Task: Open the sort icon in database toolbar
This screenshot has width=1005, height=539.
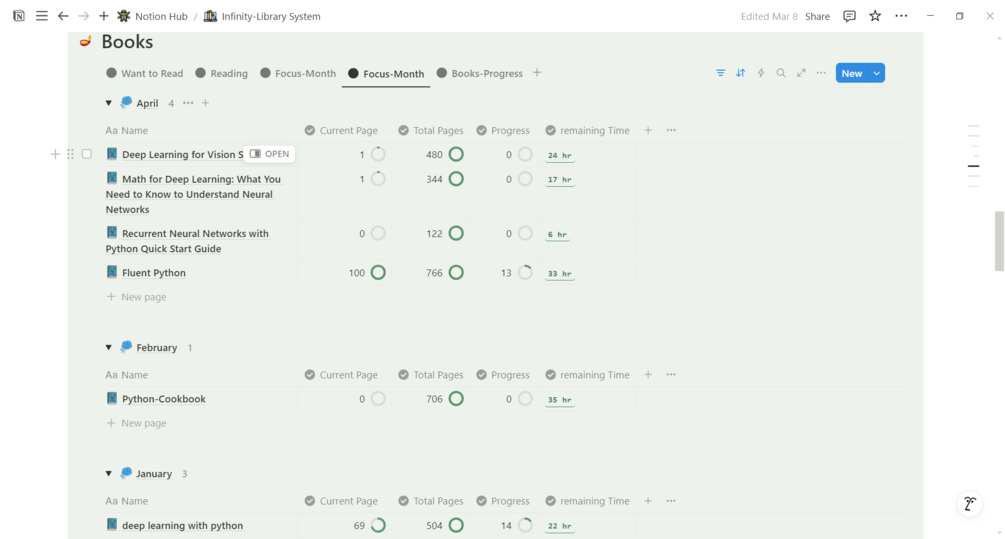Action: [740, 73]
